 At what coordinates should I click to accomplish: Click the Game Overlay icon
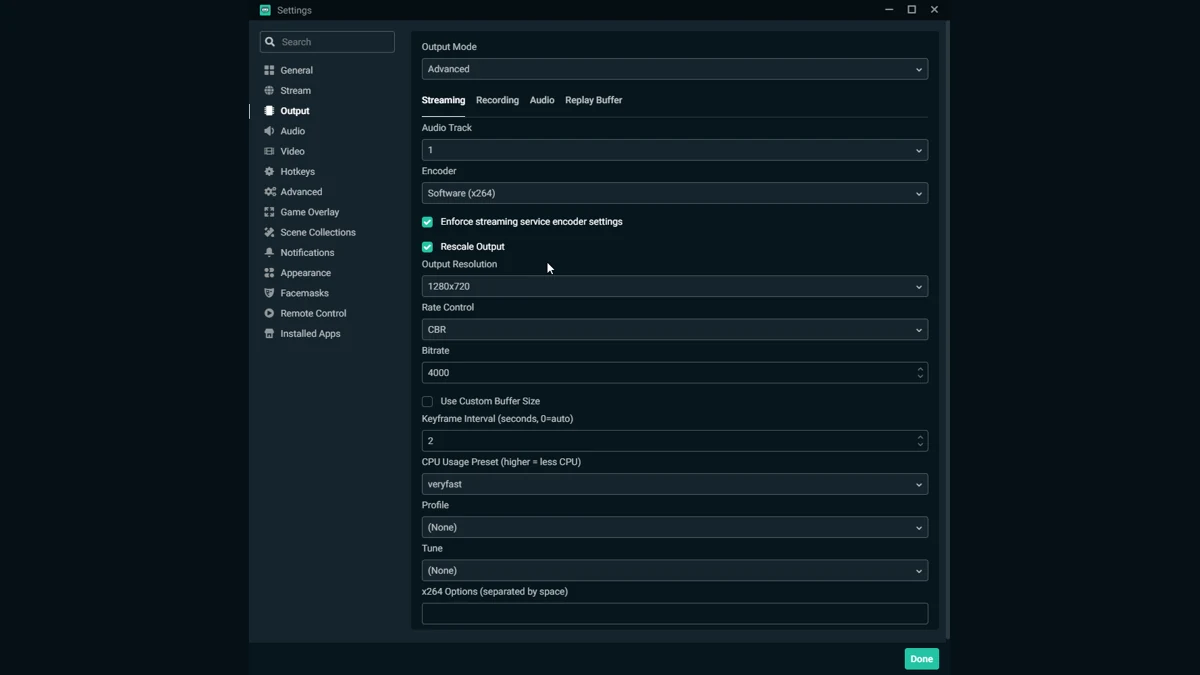point(269,212)
